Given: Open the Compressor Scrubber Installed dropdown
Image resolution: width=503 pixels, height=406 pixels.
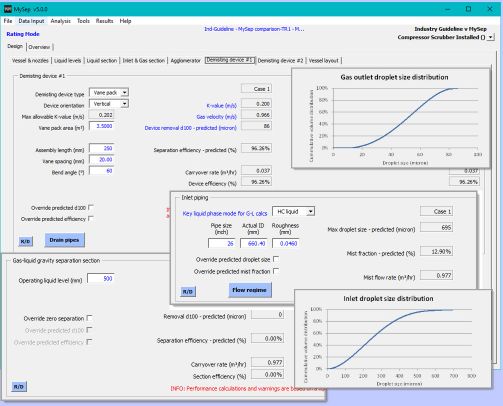Looking at the screenshot, I should point(490,37).
